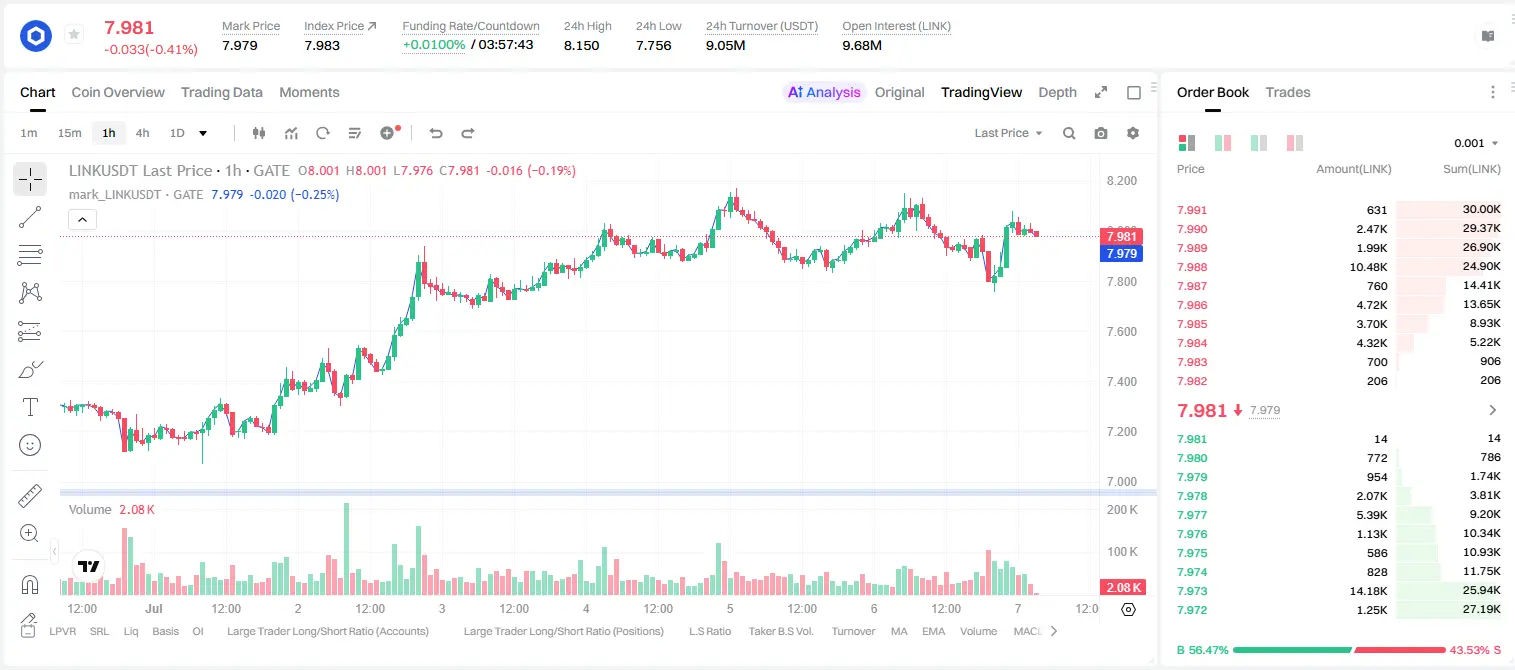Open the 0.001 price precision dropdown
The width and height of the screenshot is (1515, 670).
click(1476, 143)
